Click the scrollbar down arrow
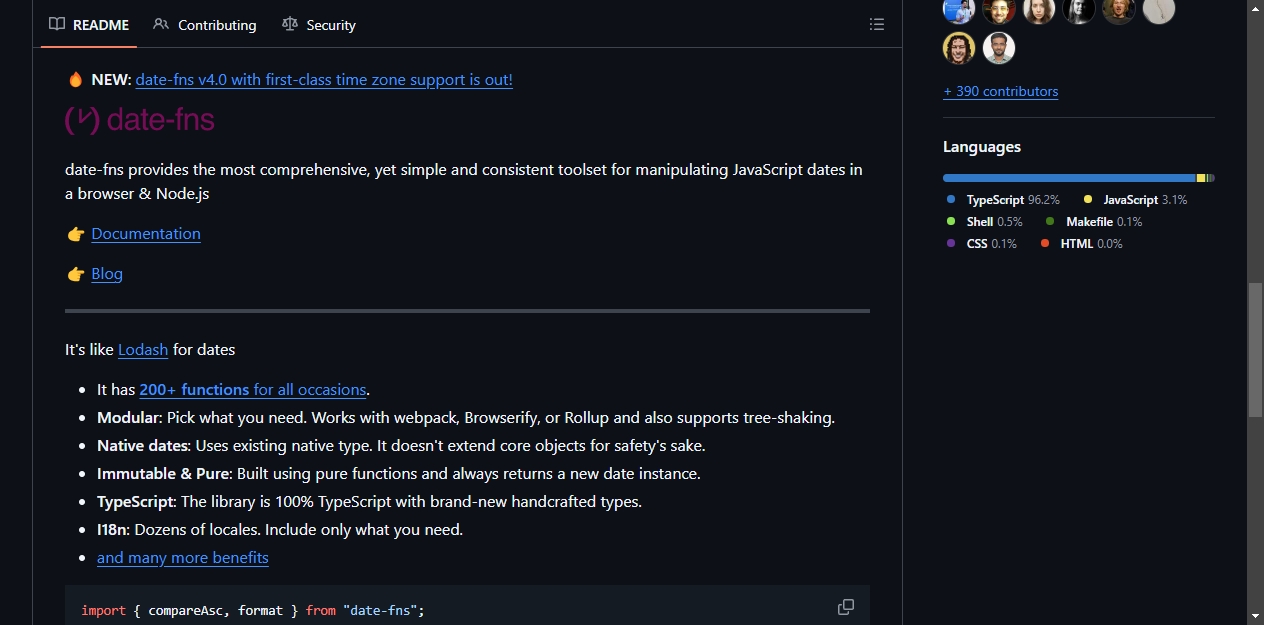This screenshot has height=625, width=1264. [1255, 616]
